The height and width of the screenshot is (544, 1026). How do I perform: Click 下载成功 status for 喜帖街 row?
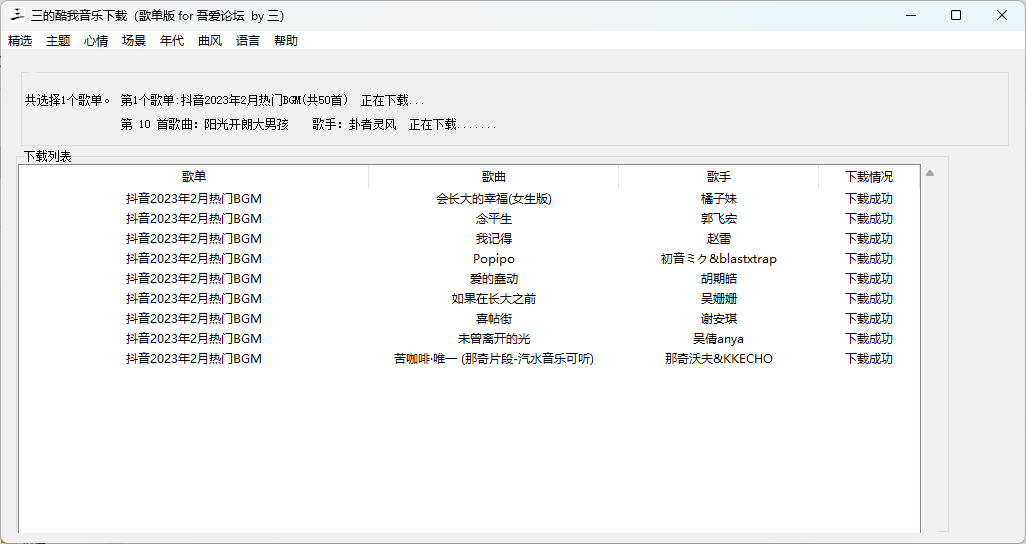tap(869, 318)
